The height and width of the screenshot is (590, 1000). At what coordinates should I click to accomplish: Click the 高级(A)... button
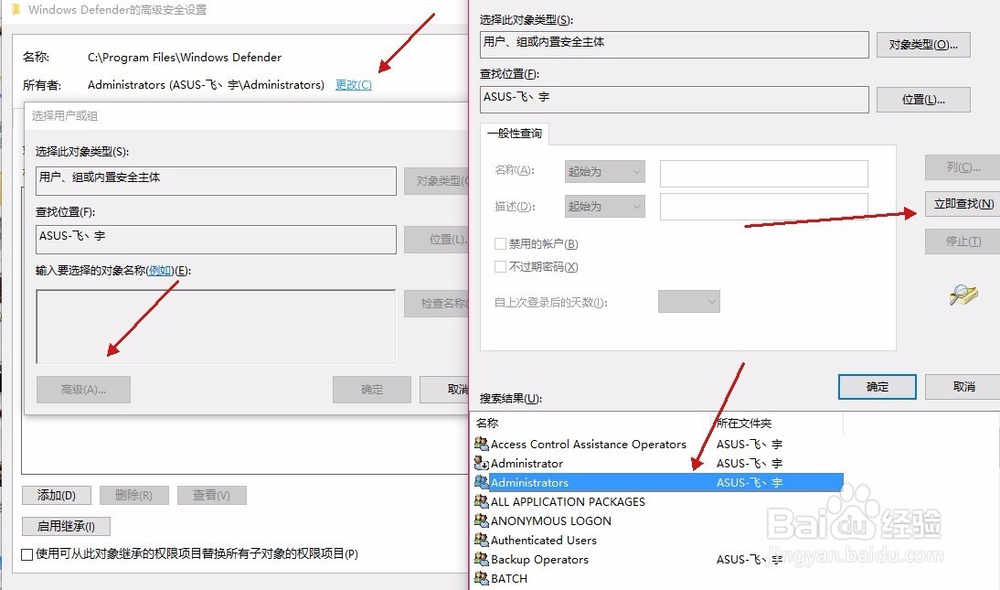tap(84, 389)
